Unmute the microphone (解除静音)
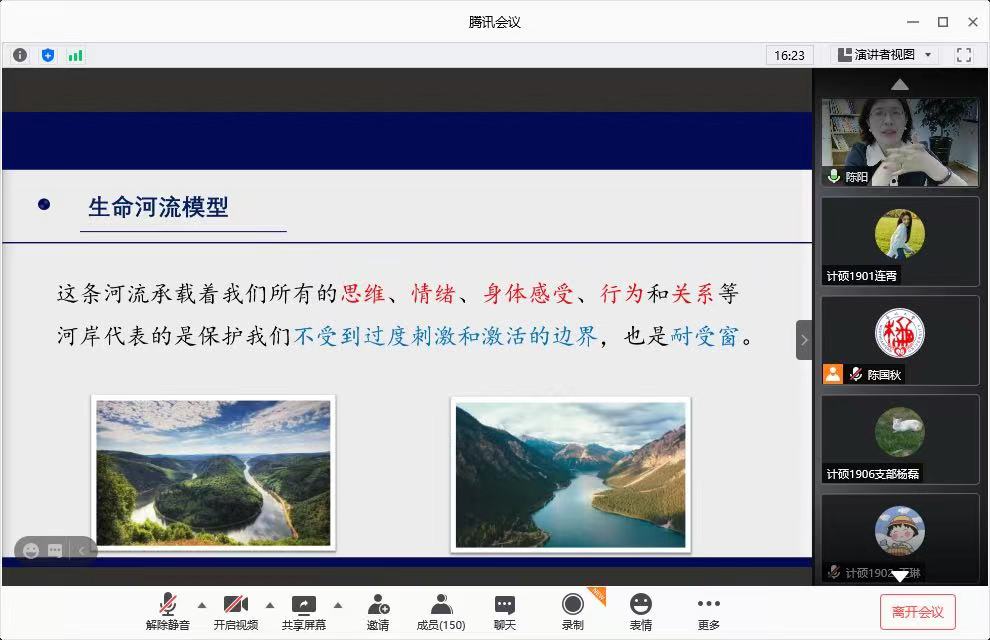The width and height of the screenshot is (990, 640). click(168, 611)
